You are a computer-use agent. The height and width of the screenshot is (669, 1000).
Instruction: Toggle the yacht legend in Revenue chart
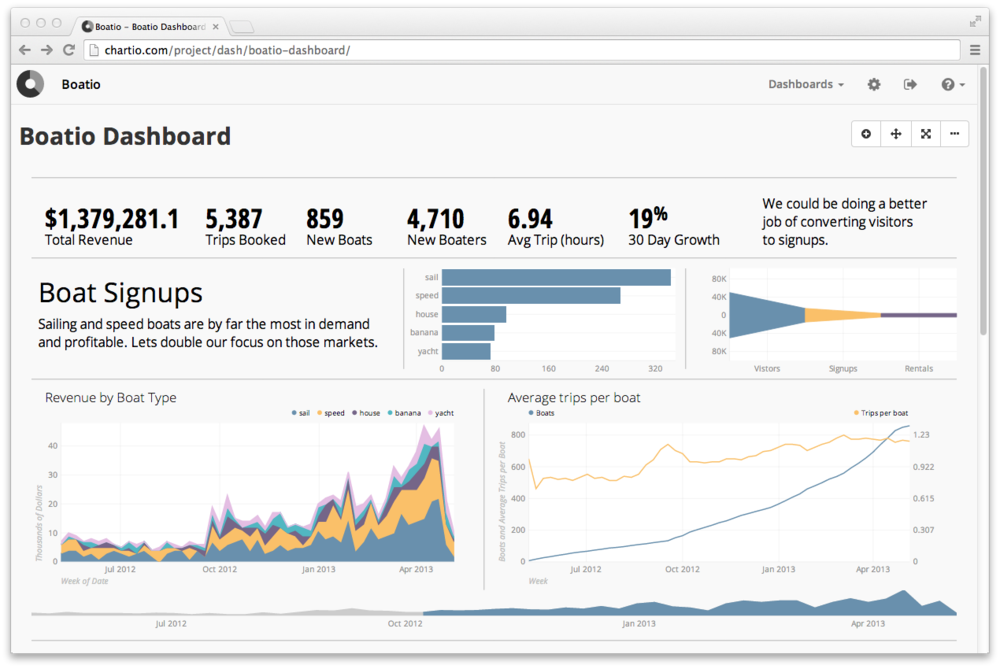(x=441, y=413)
